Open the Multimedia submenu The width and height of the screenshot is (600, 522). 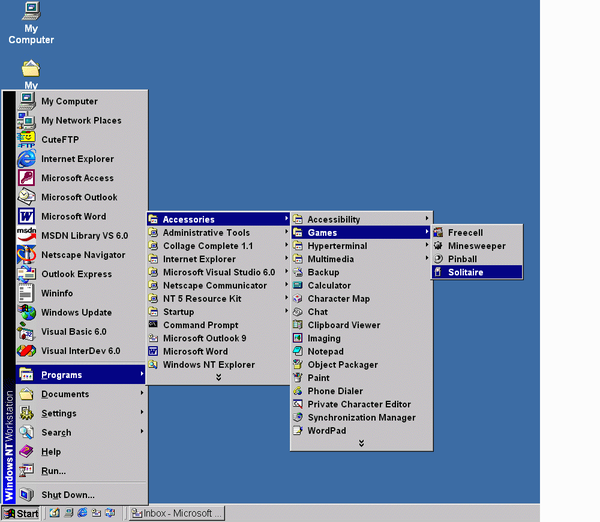pos(330,259)
